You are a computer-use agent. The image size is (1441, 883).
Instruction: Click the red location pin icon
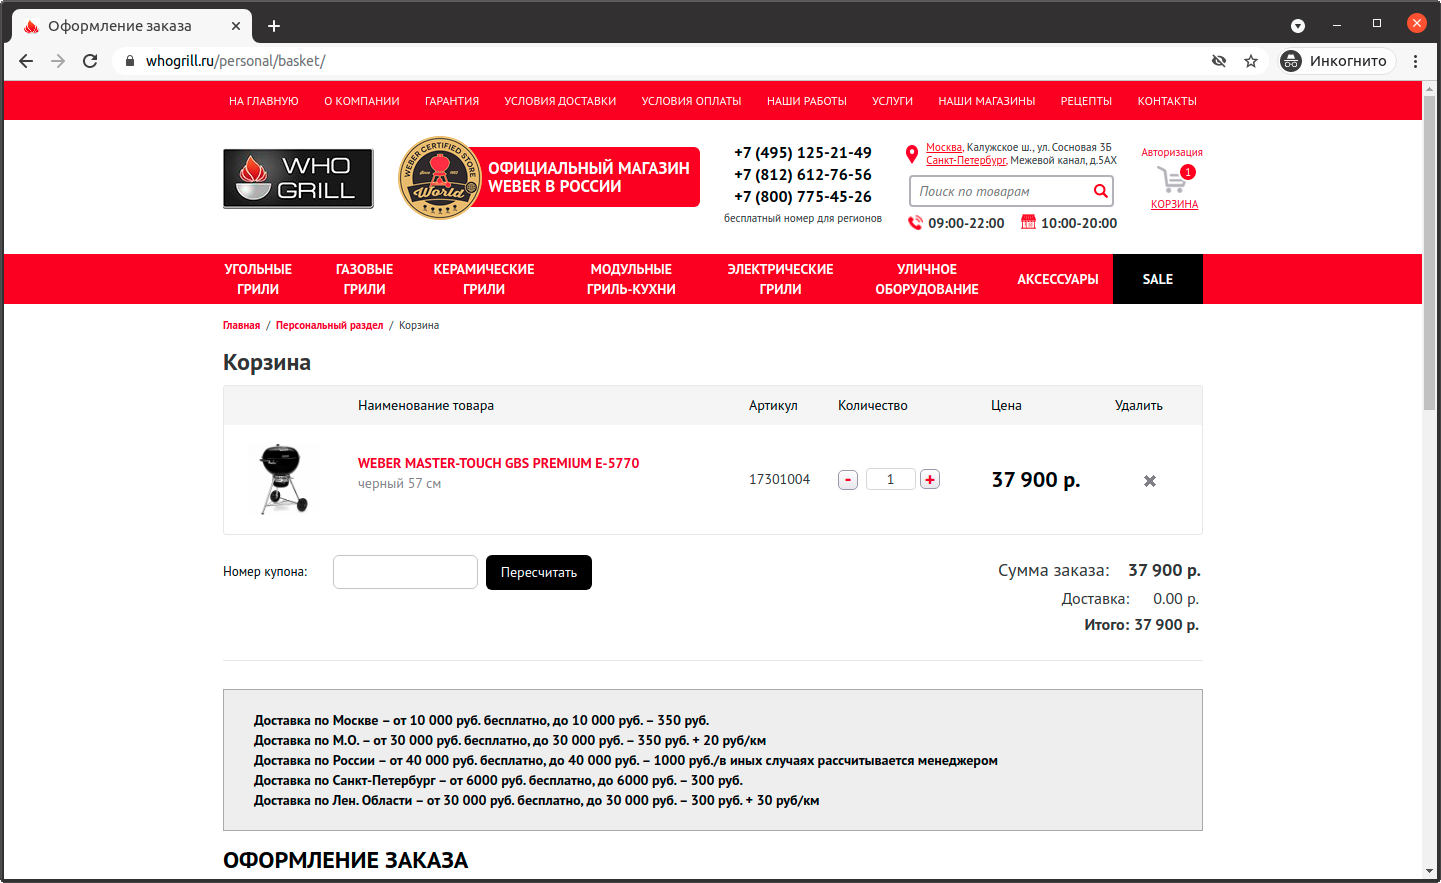[912, 154]
